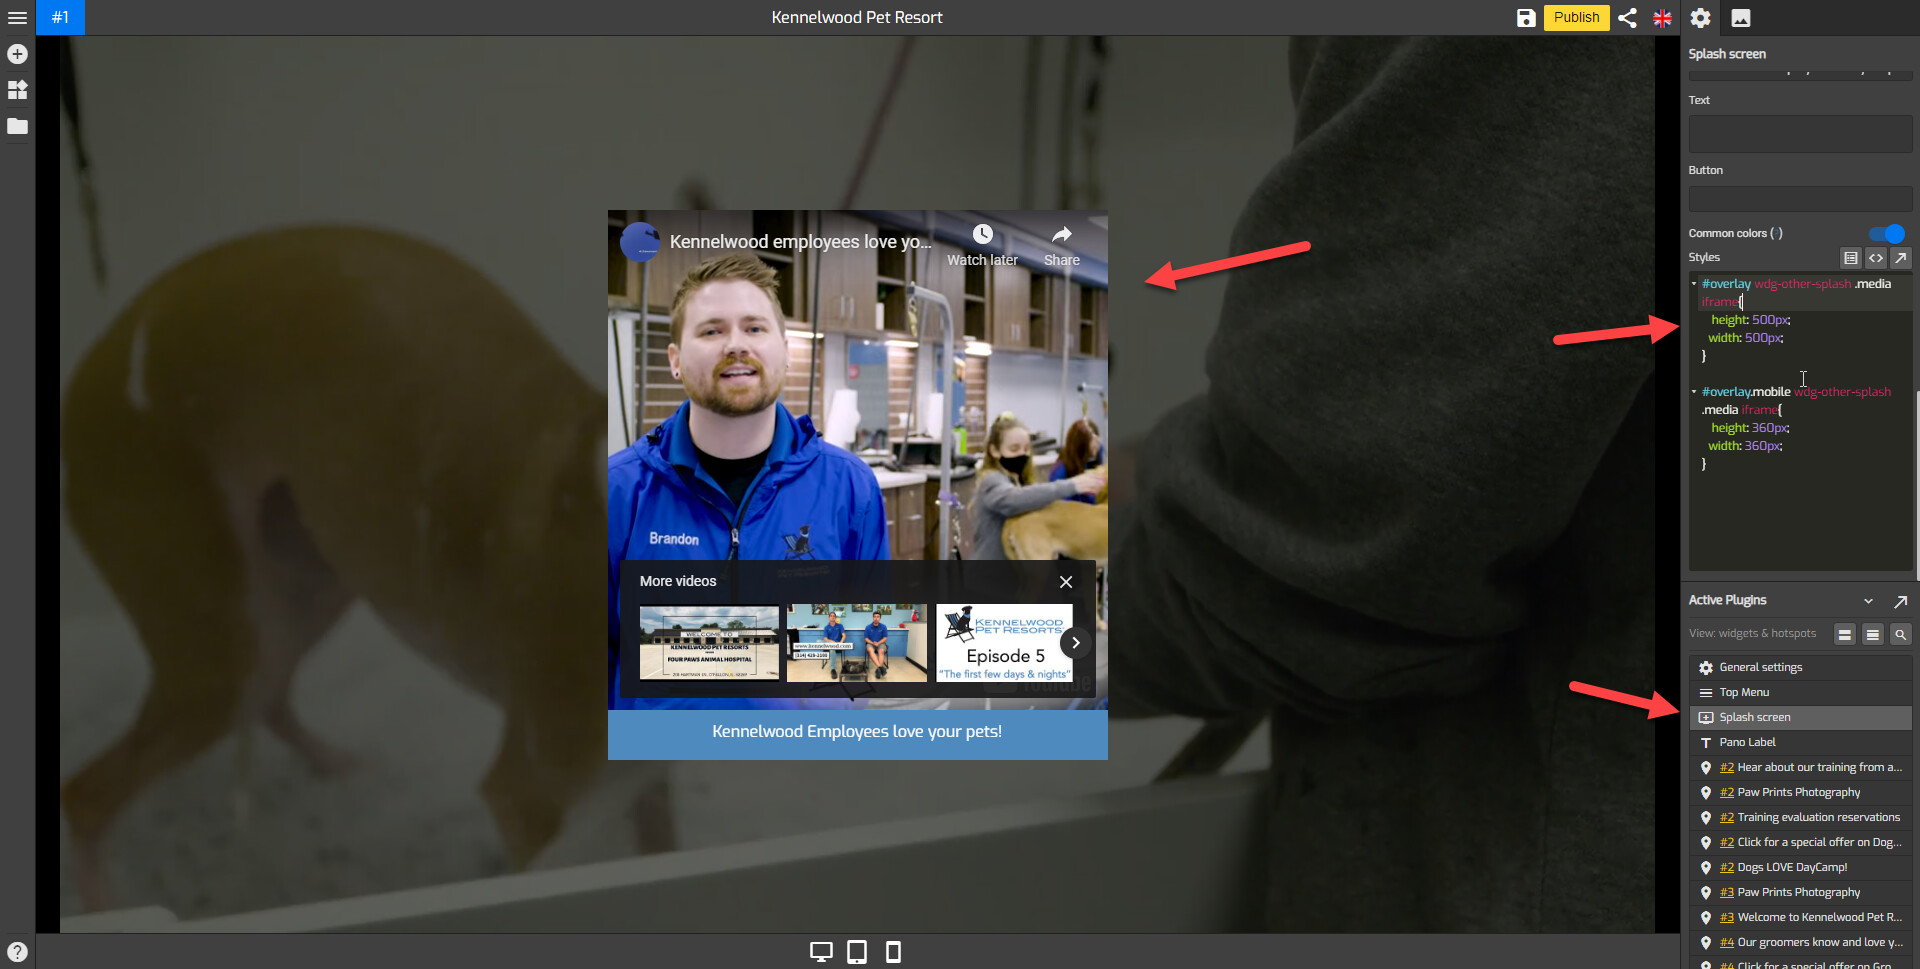Click the add new item plus icon

(x=17, y=54)
